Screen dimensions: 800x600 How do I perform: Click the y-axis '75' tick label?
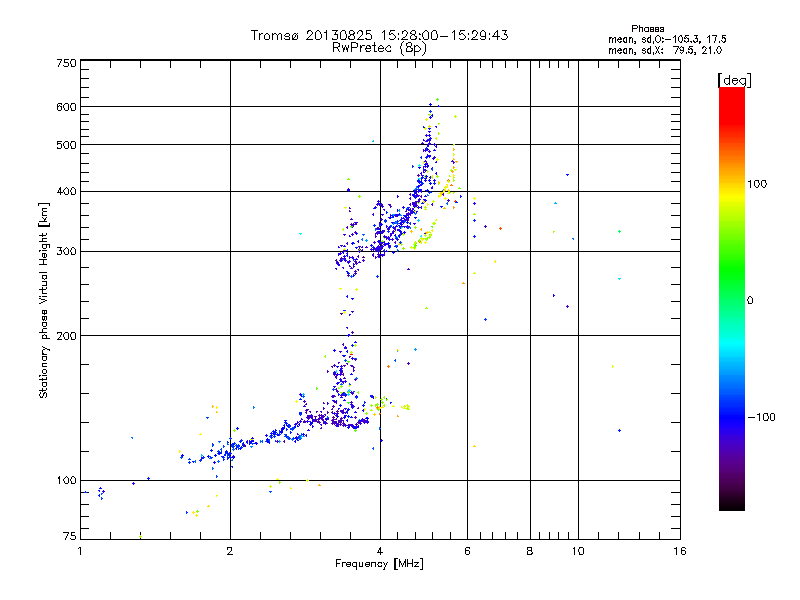tap(70, 536)
